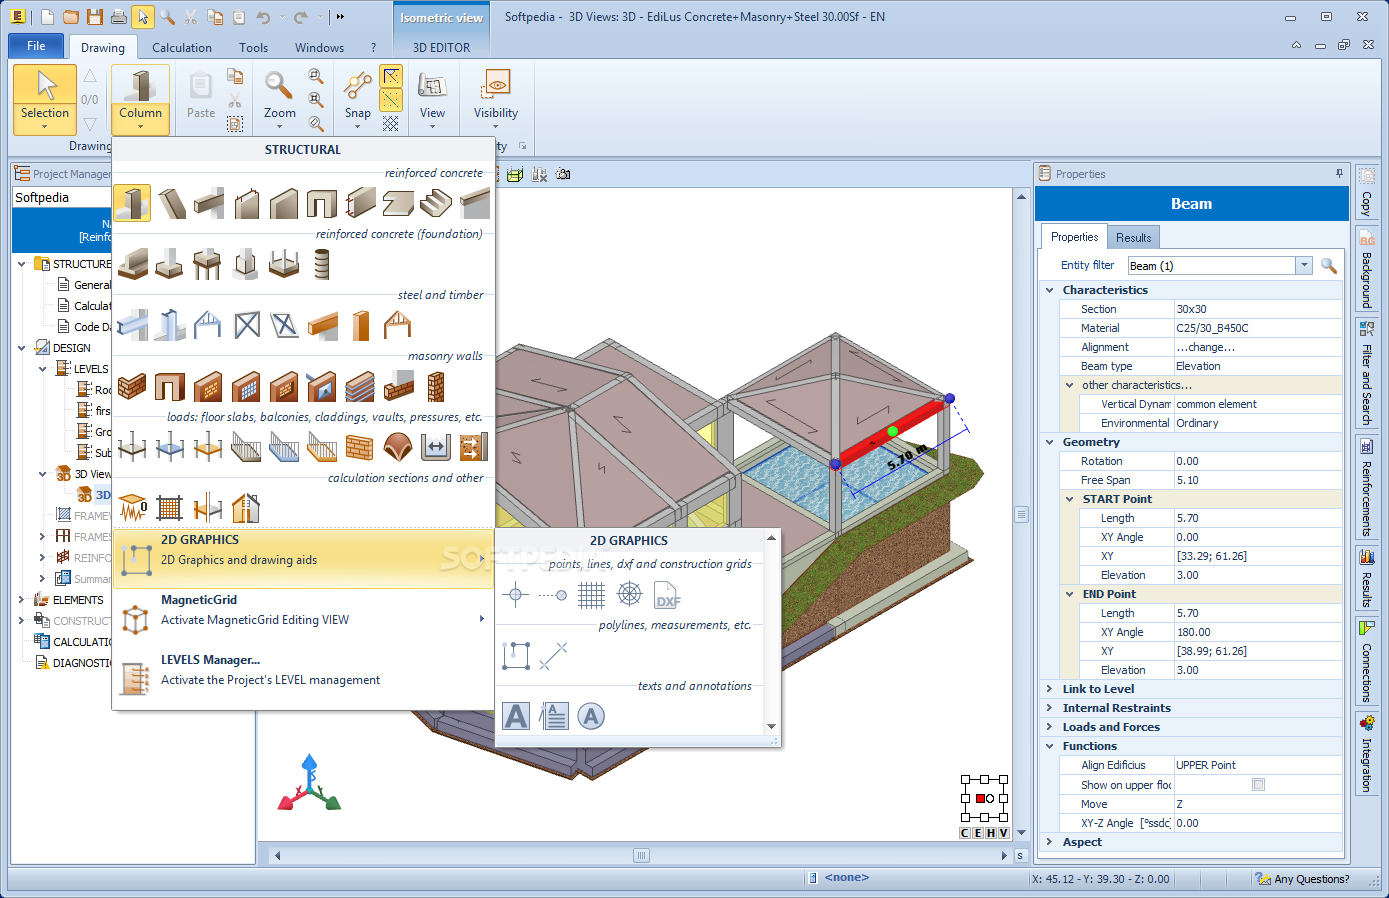The height and width of the screenshot is (898, 1389).
Task: Open LEVELS Manager entry
Action: click(303, 679)
